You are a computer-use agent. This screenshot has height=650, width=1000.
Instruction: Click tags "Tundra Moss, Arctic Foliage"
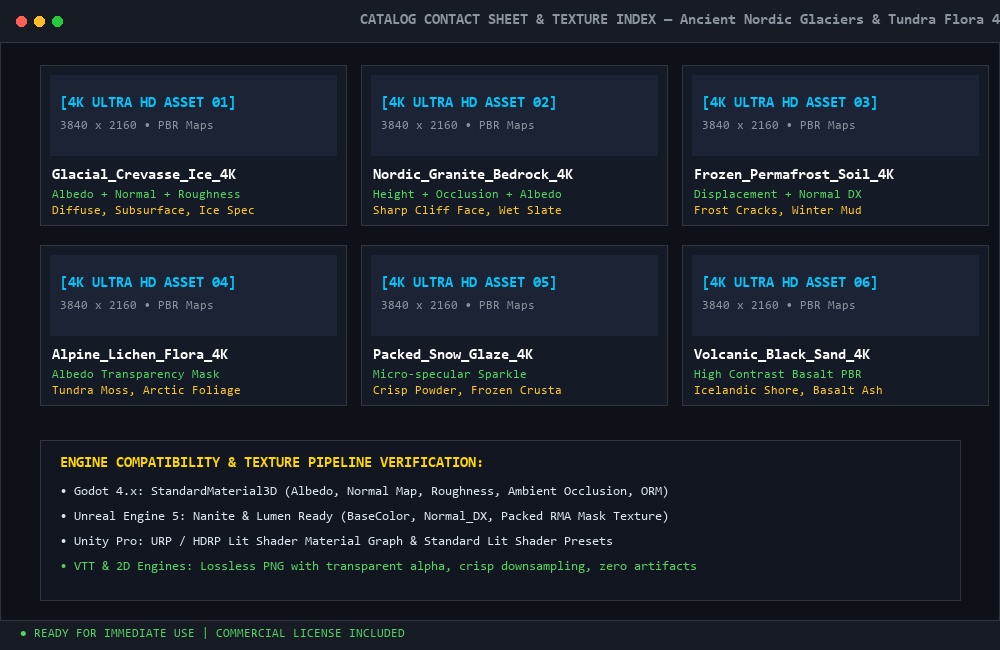click(146, 390)
